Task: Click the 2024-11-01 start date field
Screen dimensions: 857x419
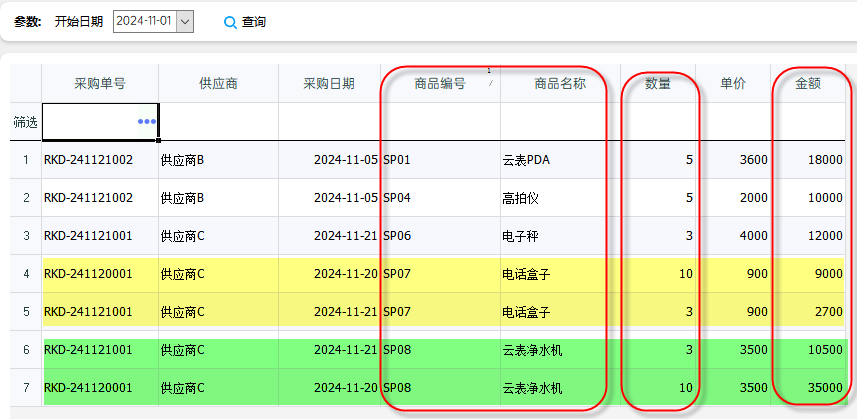Action: pyautogui.click(x=145, y=21)
